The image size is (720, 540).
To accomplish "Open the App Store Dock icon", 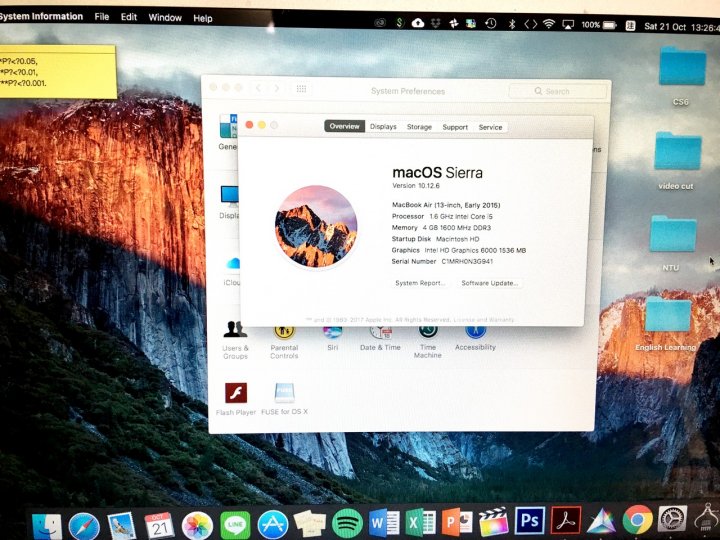I will (x=273, y=523).
